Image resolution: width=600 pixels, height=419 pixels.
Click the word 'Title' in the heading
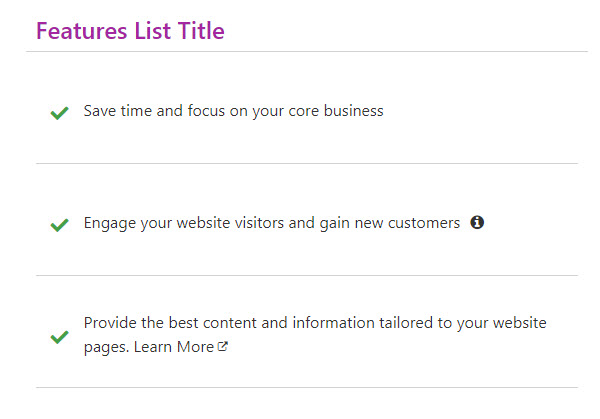(x=201, y=31)
